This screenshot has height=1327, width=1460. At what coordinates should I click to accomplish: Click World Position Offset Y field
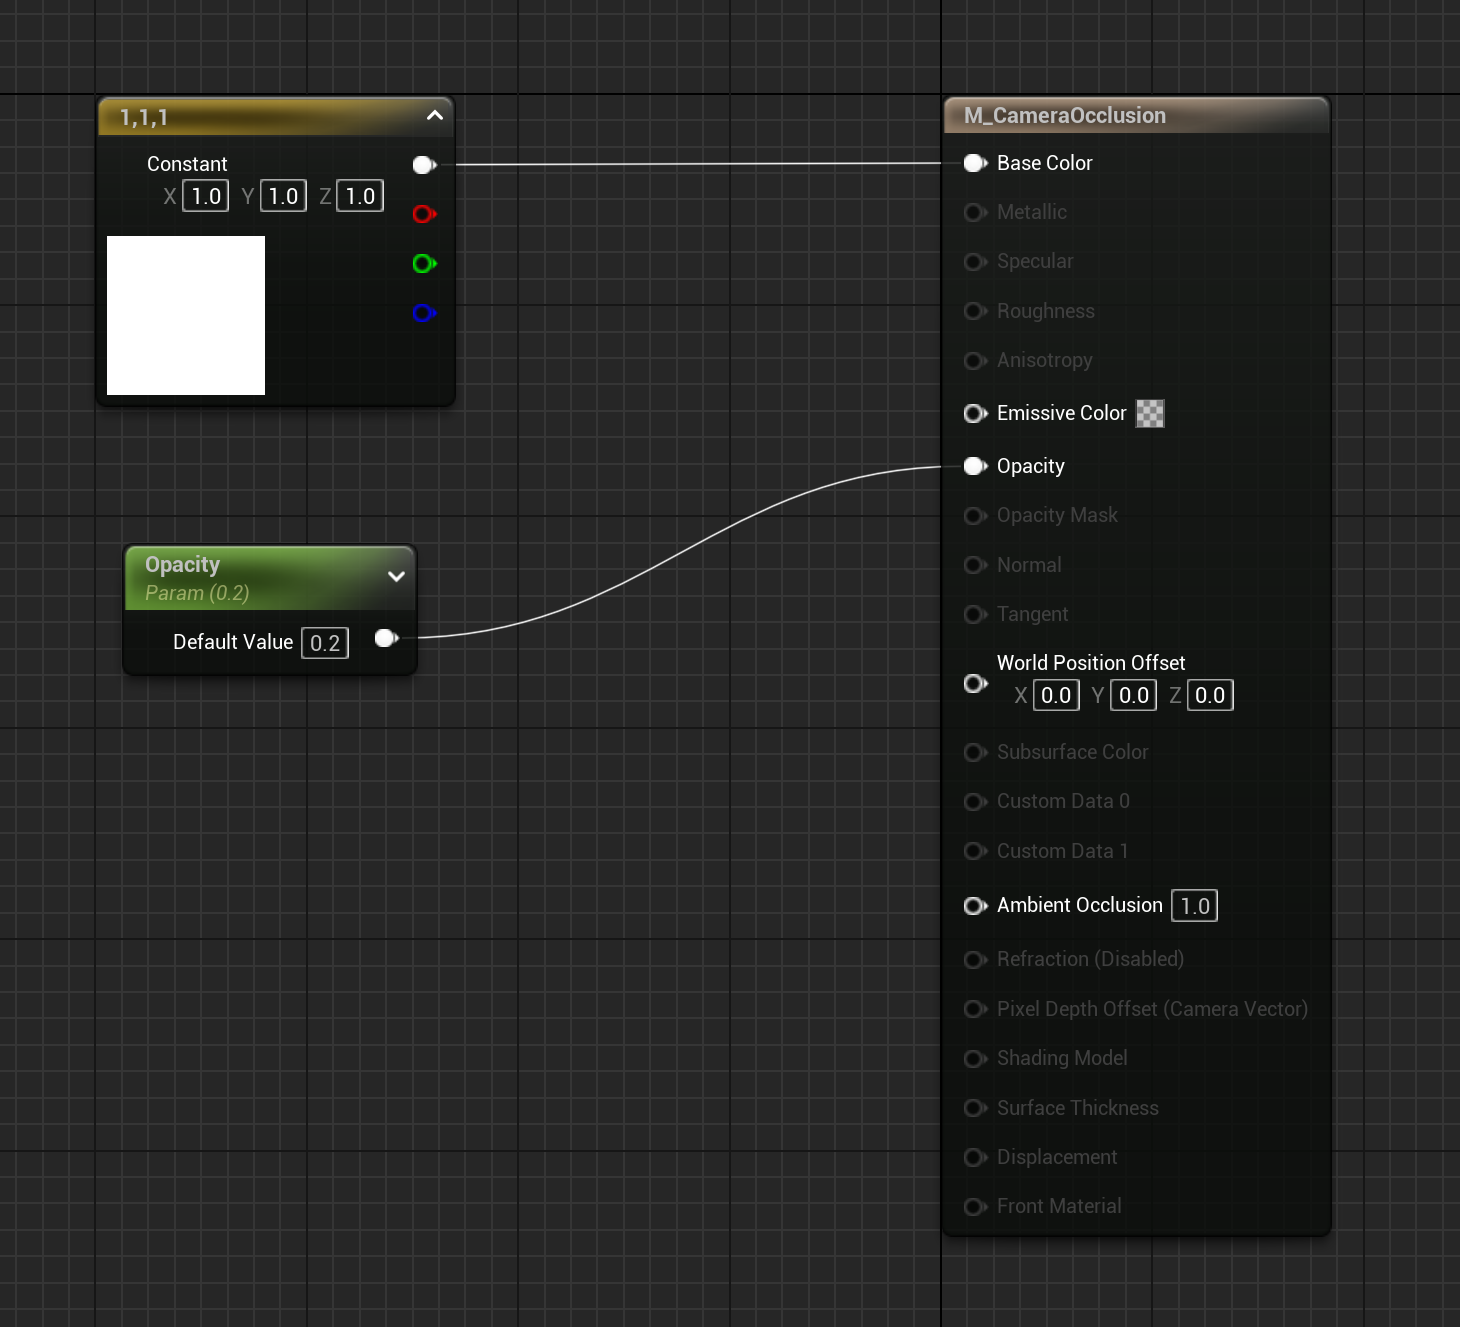tap(1133, 695)
